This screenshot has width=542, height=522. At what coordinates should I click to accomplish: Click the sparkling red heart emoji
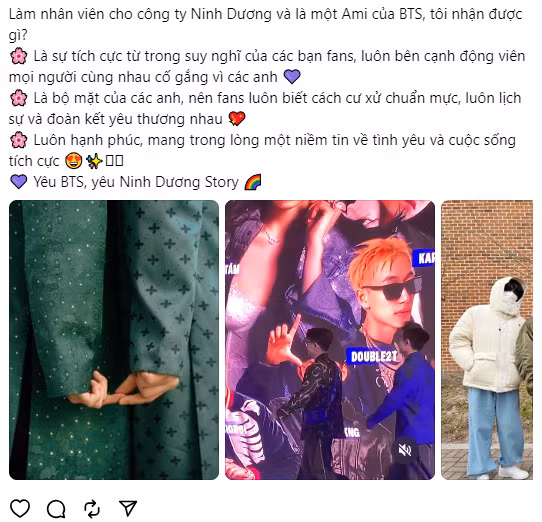click(237, 119)
